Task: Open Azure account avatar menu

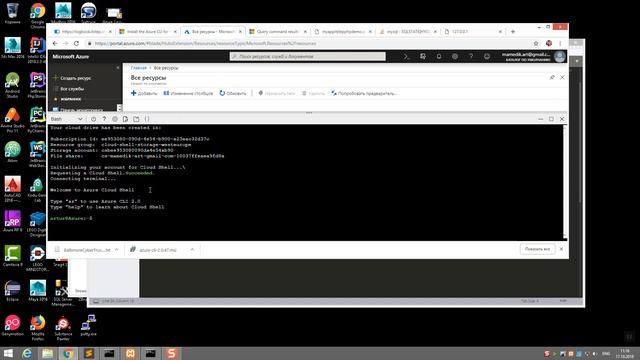Action: click(x=560, y=56)
